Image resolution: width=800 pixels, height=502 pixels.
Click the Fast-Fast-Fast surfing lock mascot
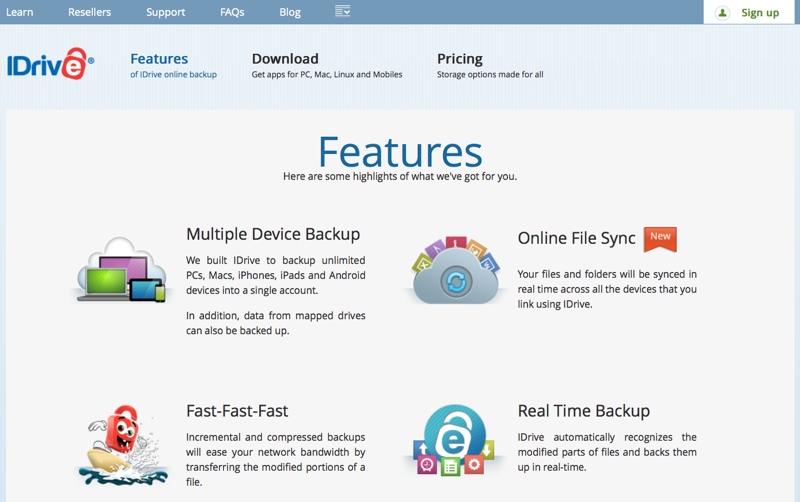[x=122, y=445]
